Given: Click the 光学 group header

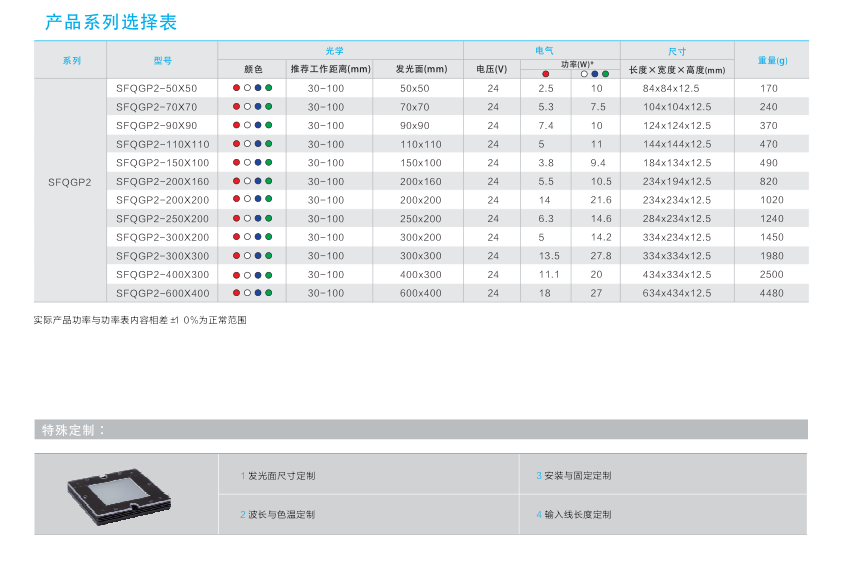Looking at the screenshot, I should [x=335, y=51].
